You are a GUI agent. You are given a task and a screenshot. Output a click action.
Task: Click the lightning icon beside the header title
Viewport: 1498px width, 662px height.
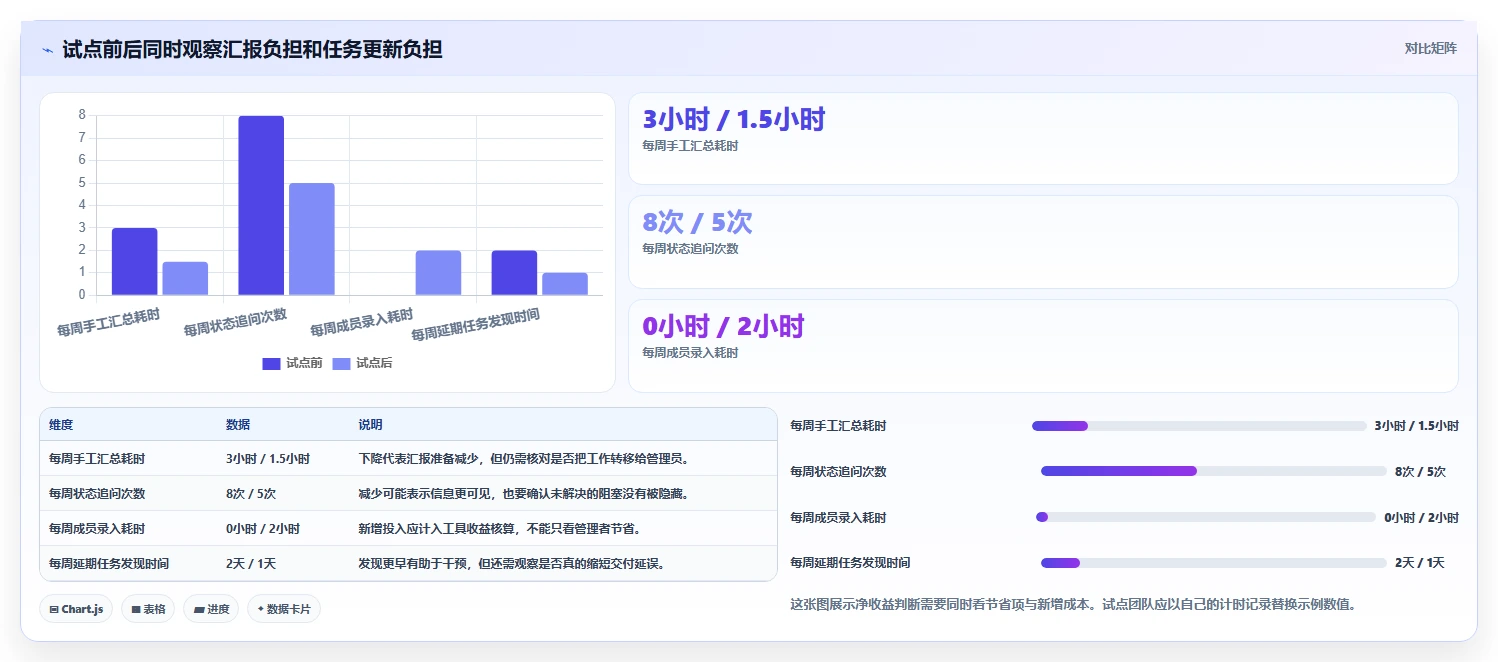(47, 49)
